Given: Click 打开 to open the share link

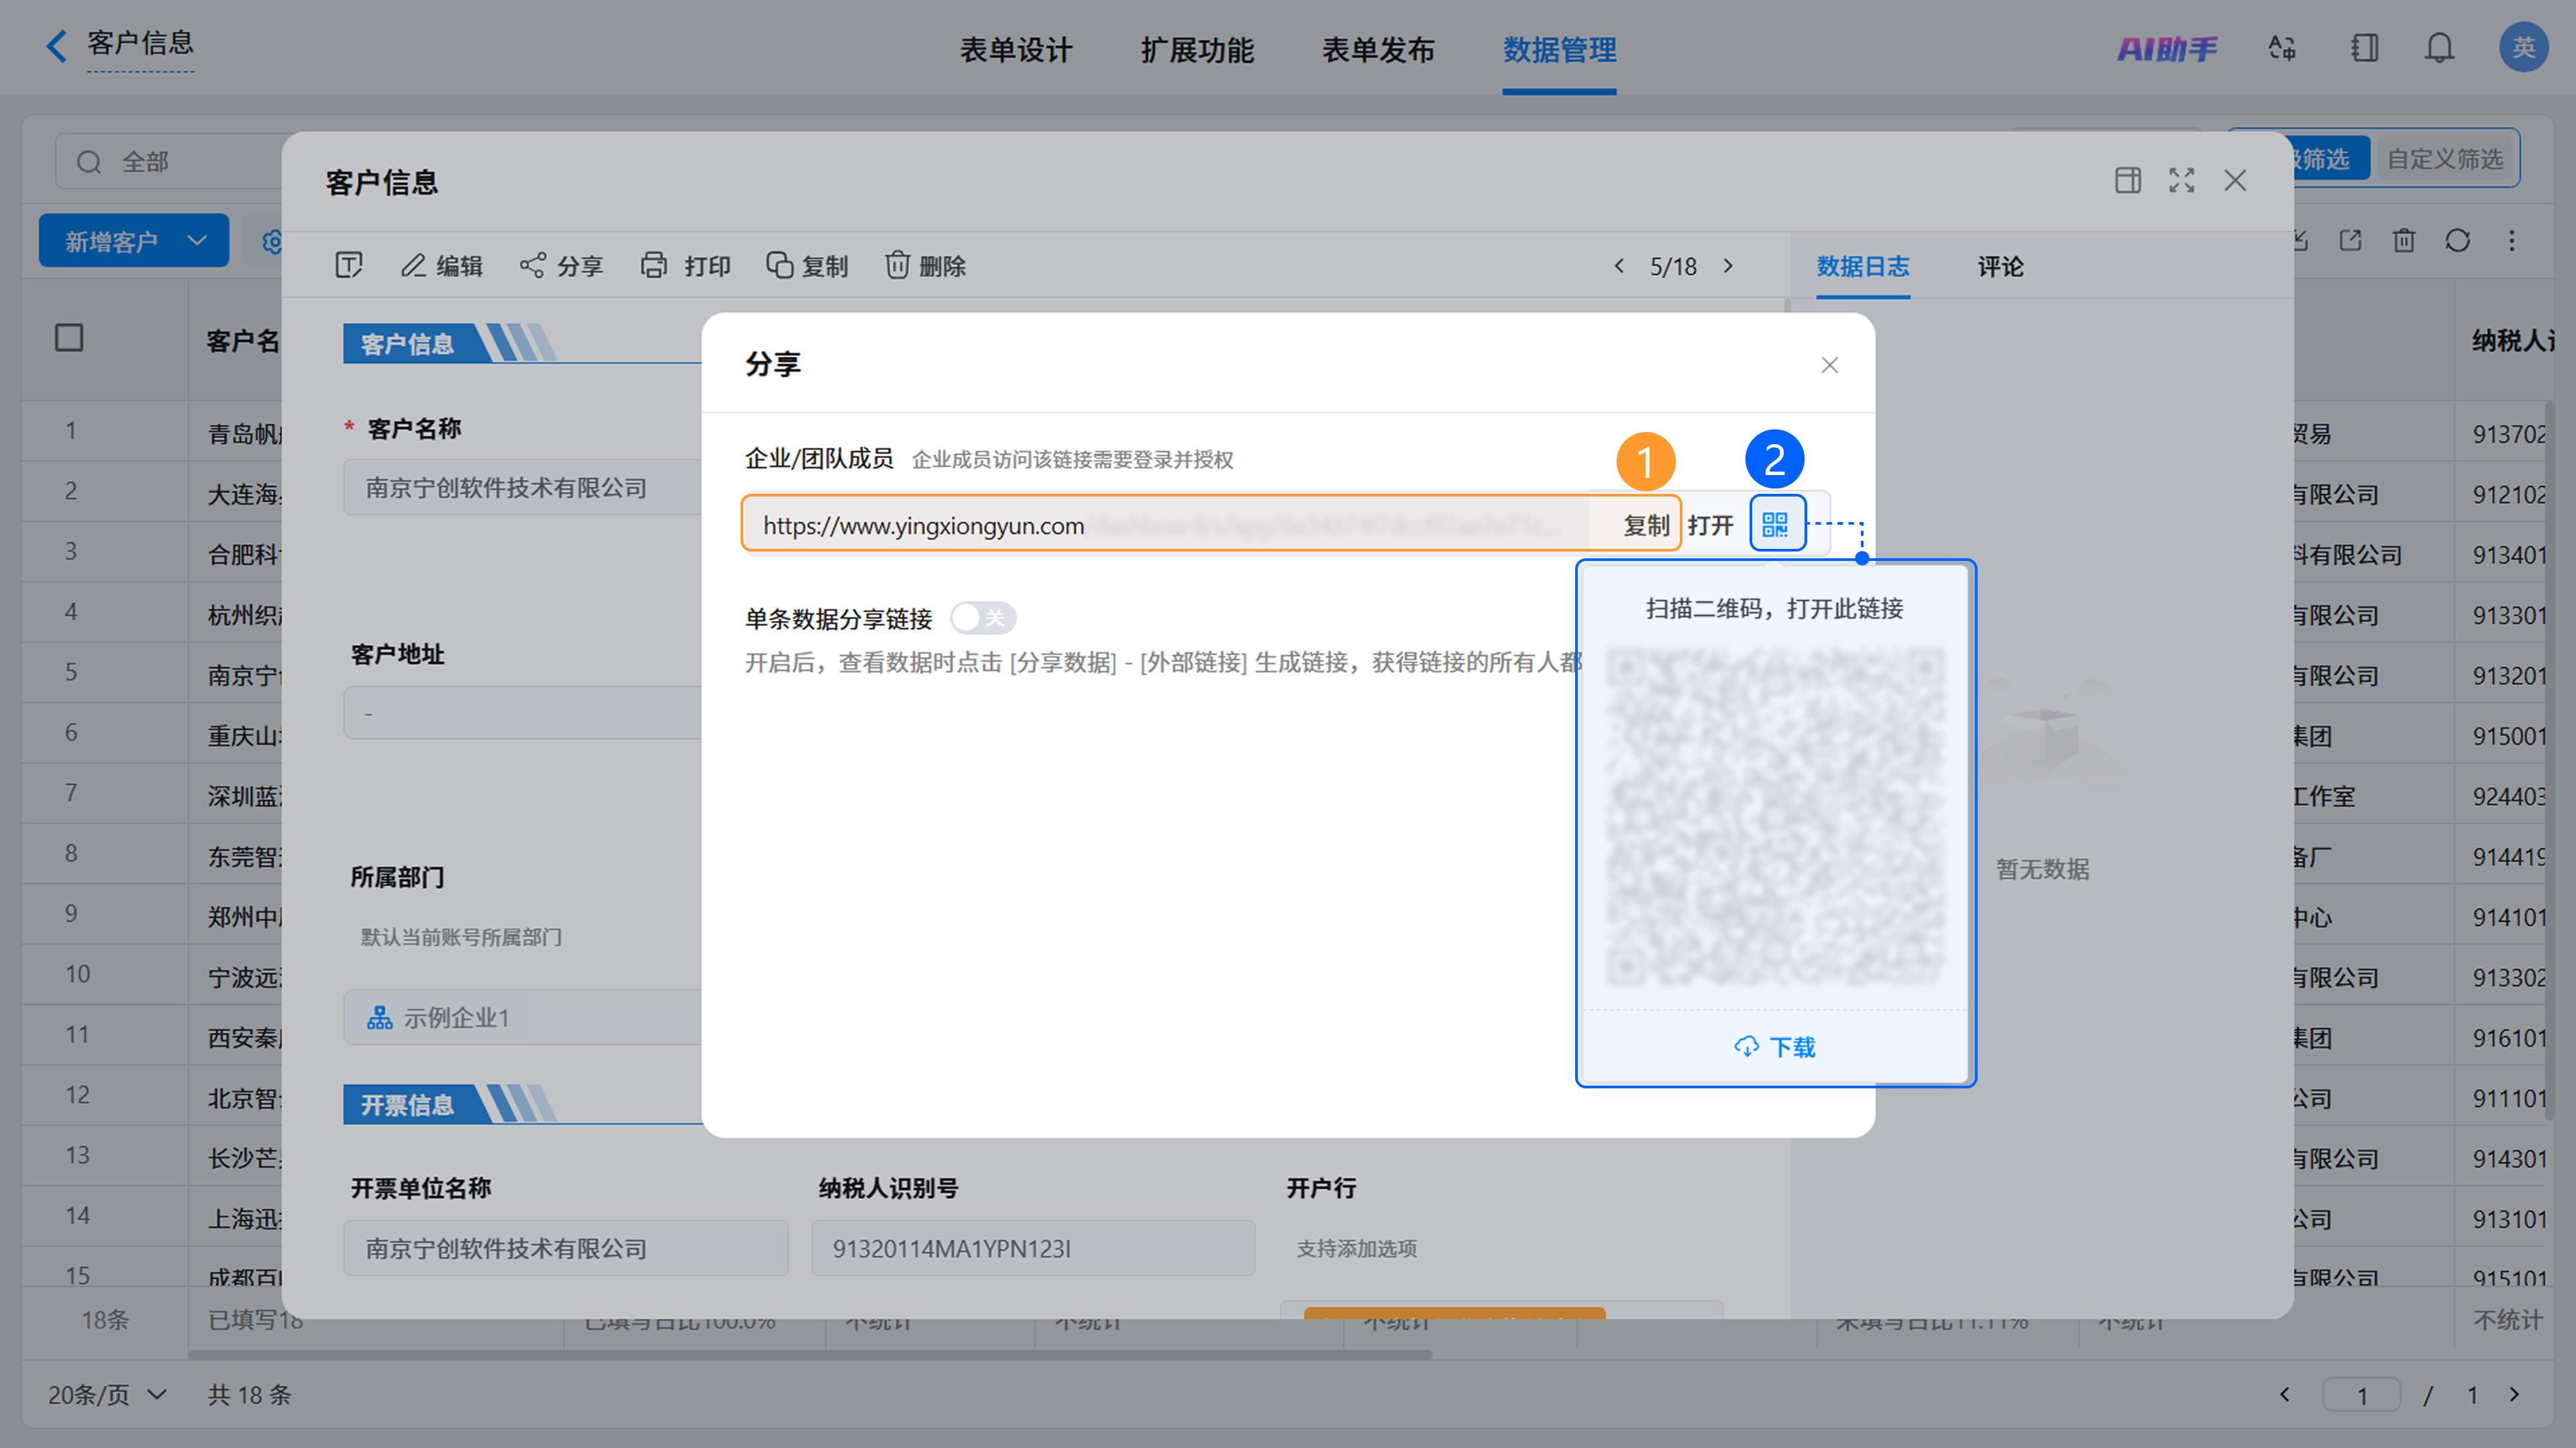Looking at the screenshot, I should point(1710,525).
